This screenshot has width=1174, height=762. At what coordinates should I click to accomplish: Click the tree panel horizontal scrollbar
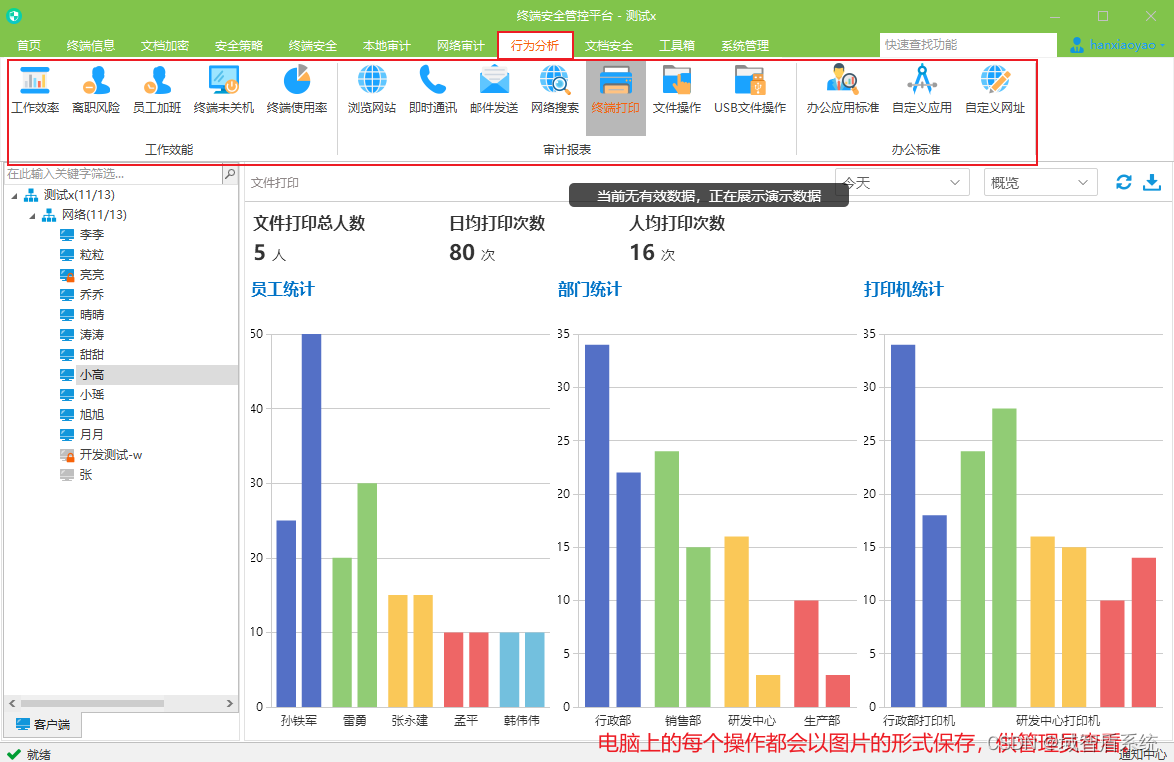92,704
